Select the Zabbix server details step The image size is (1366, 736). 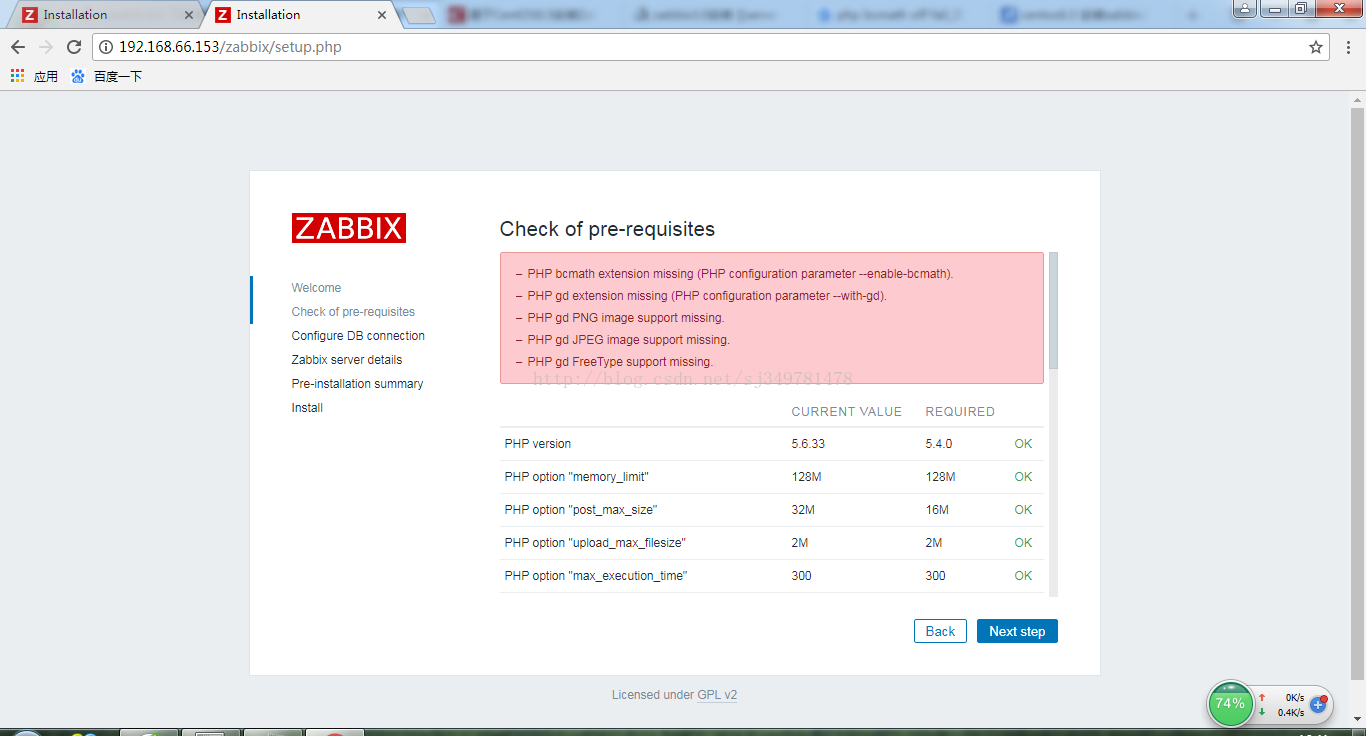pos(347,360)
